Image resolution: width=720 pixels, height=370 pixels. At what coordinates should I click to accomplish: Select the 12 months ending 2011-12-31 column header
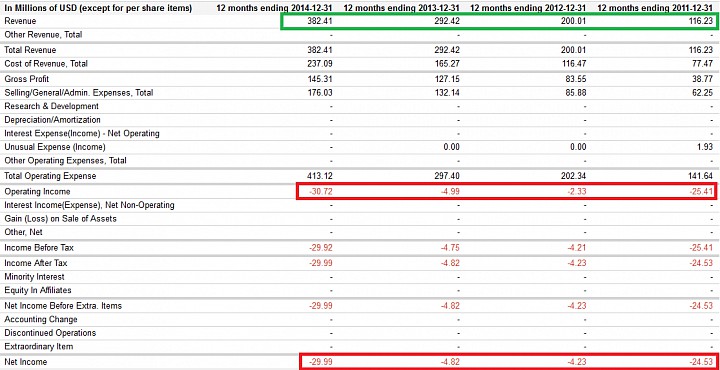(x=655, y=8)
